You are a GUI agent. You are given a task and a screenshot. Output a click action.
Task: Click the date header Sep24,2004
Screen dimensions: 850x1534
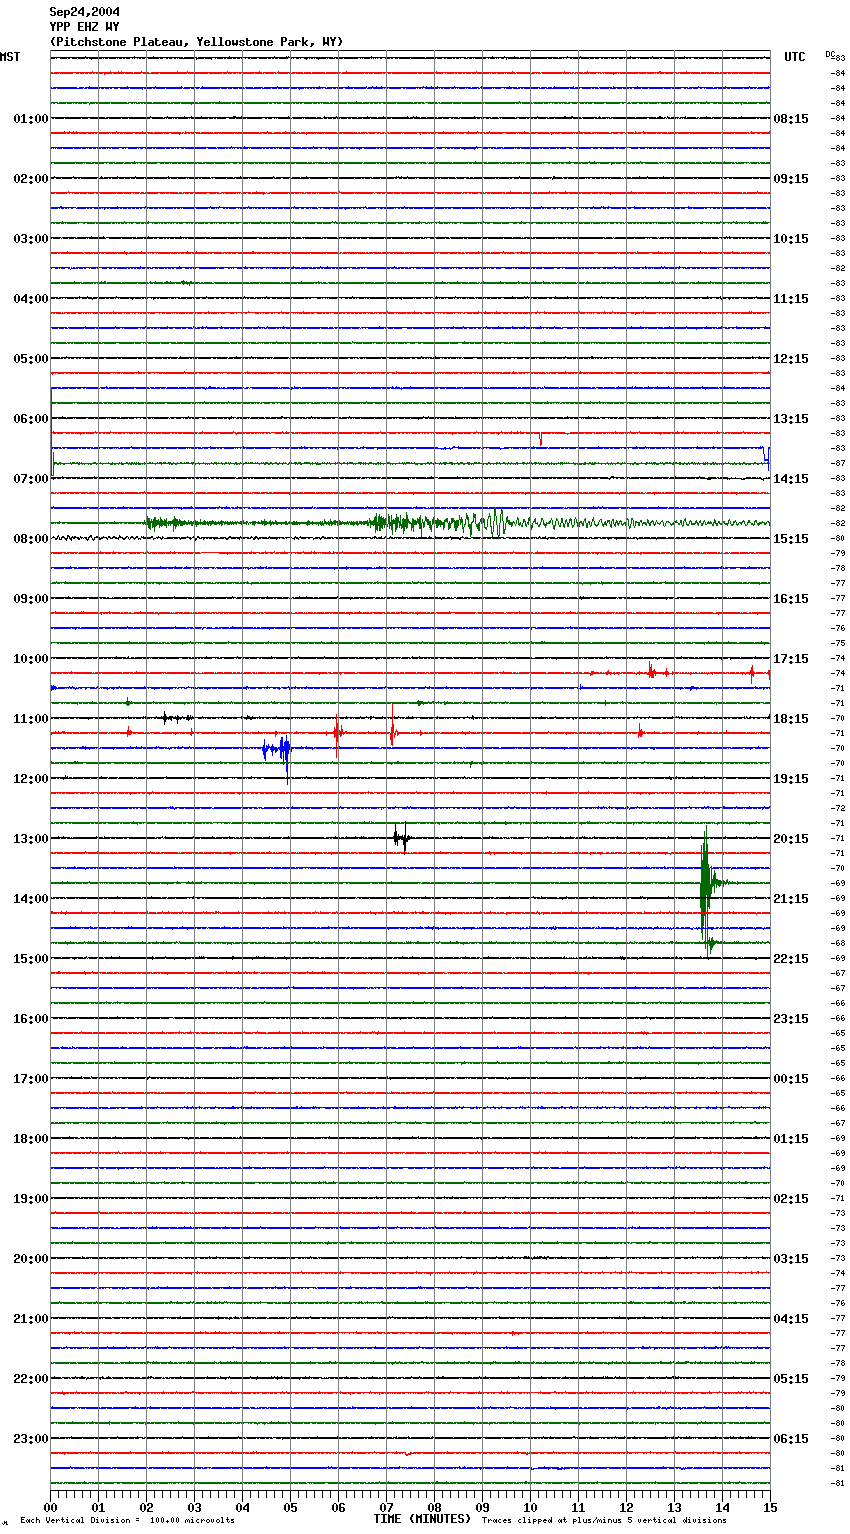(85, 12)
